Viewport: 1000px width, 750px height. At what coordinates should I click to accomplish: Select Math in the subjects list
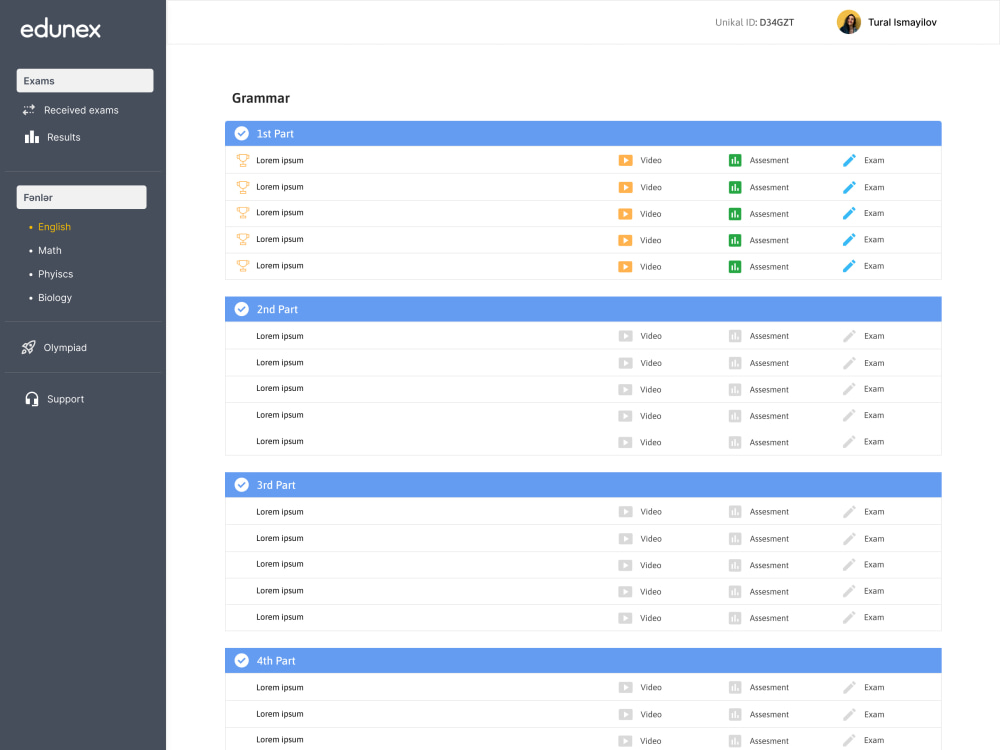click(50, 251)
